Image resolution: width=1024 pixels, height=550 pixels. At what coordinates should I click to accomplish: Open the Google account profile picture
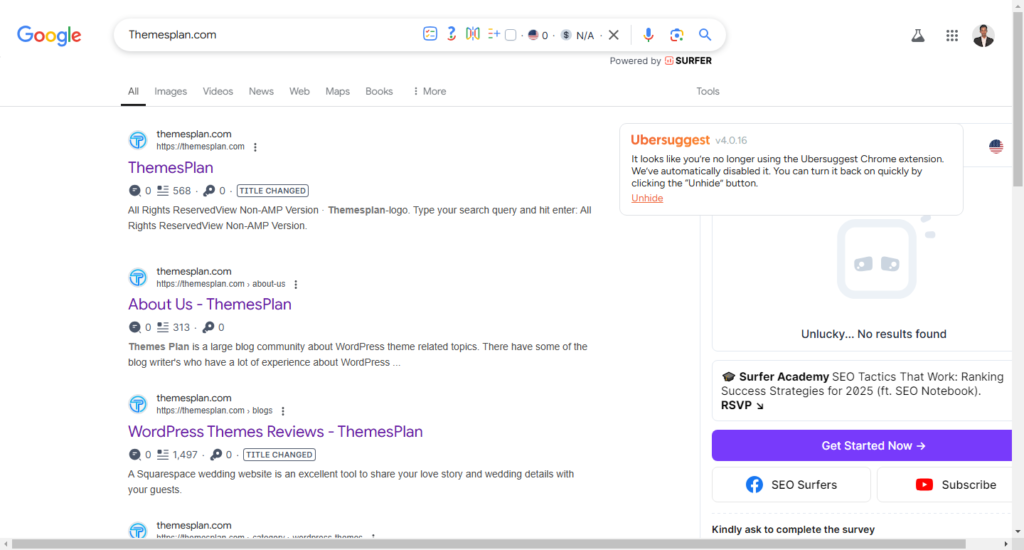[x=984, y=36]
